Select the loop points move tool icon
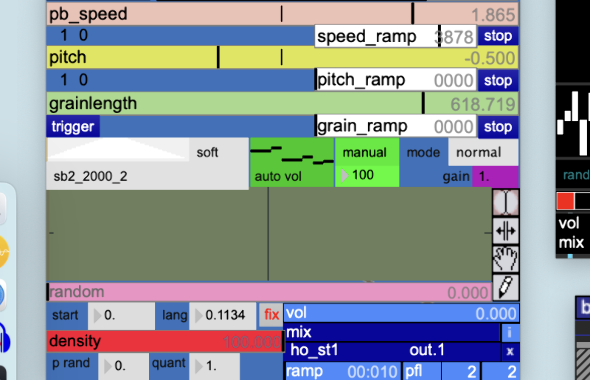Image resolution: width=590 pixels, height=380 pixels. pyautogui.click(x=506, y=231)
